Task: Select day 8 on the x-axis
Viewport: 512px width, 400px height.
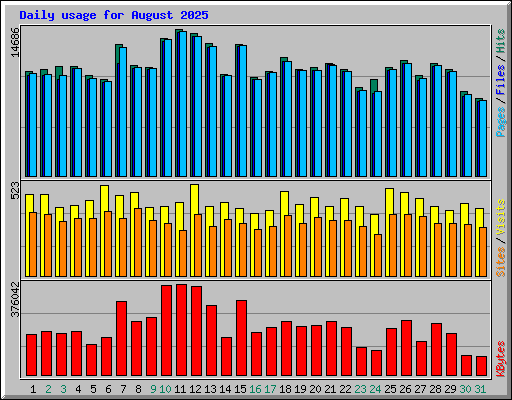Action: click(x=138, y=389)
